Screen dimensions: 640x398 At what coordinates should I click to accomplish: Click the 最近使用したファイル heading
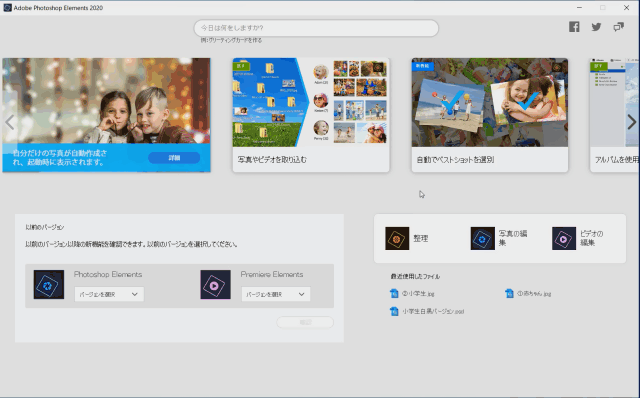pos(415,277)
